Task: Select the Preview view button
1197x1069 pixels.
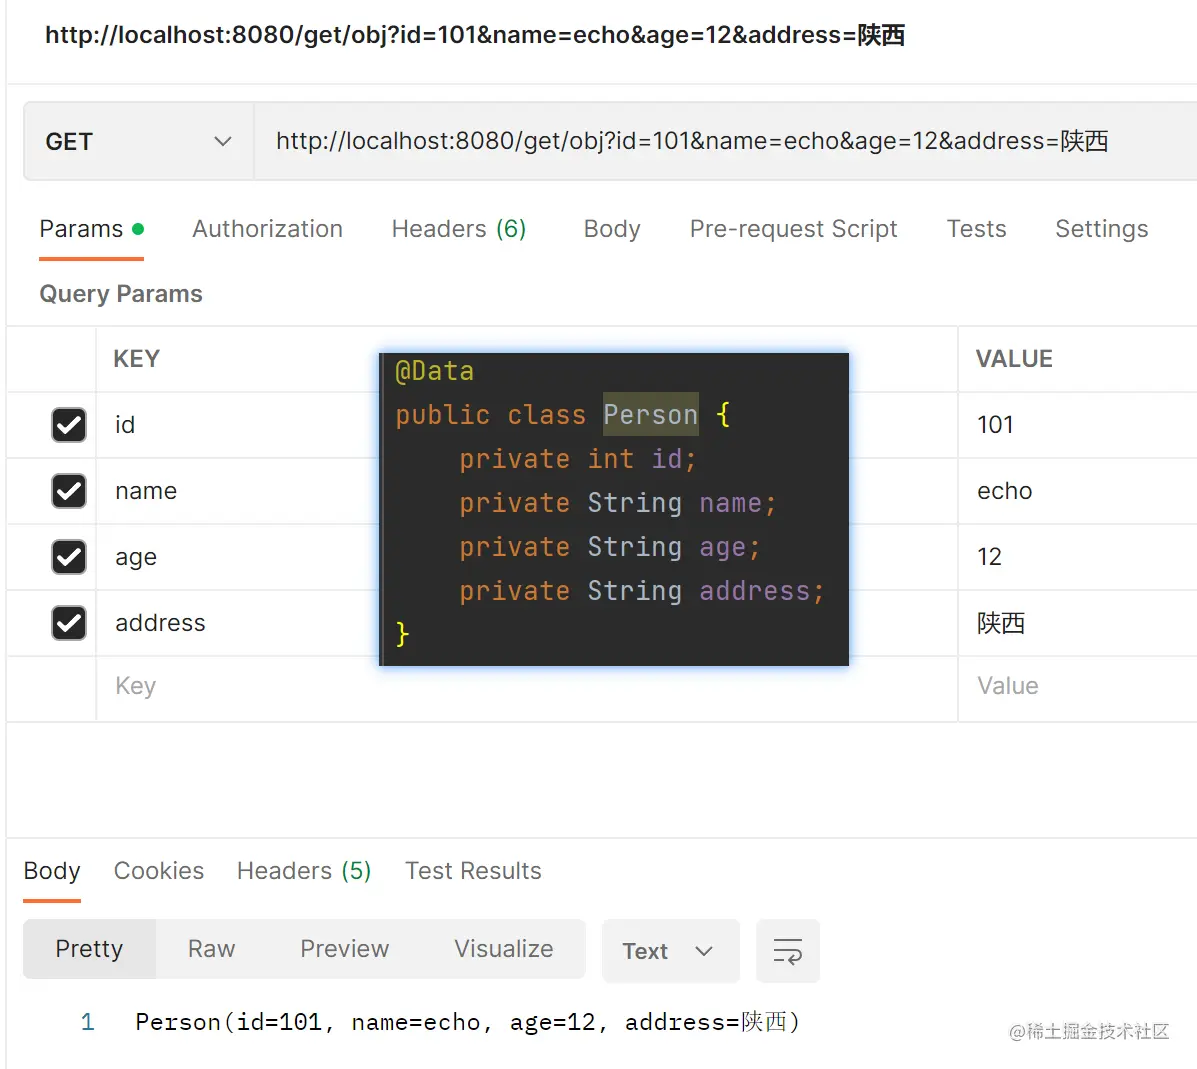Action: tap(344, 949)
